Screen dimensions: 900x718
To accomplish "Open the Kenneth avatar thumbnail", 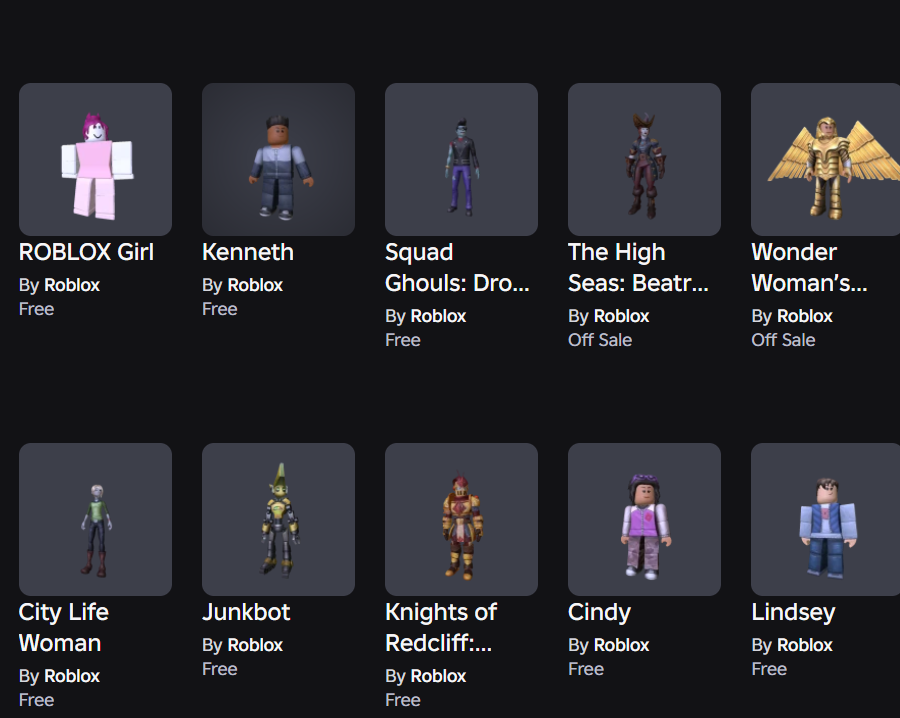I will tap(278, 159).
